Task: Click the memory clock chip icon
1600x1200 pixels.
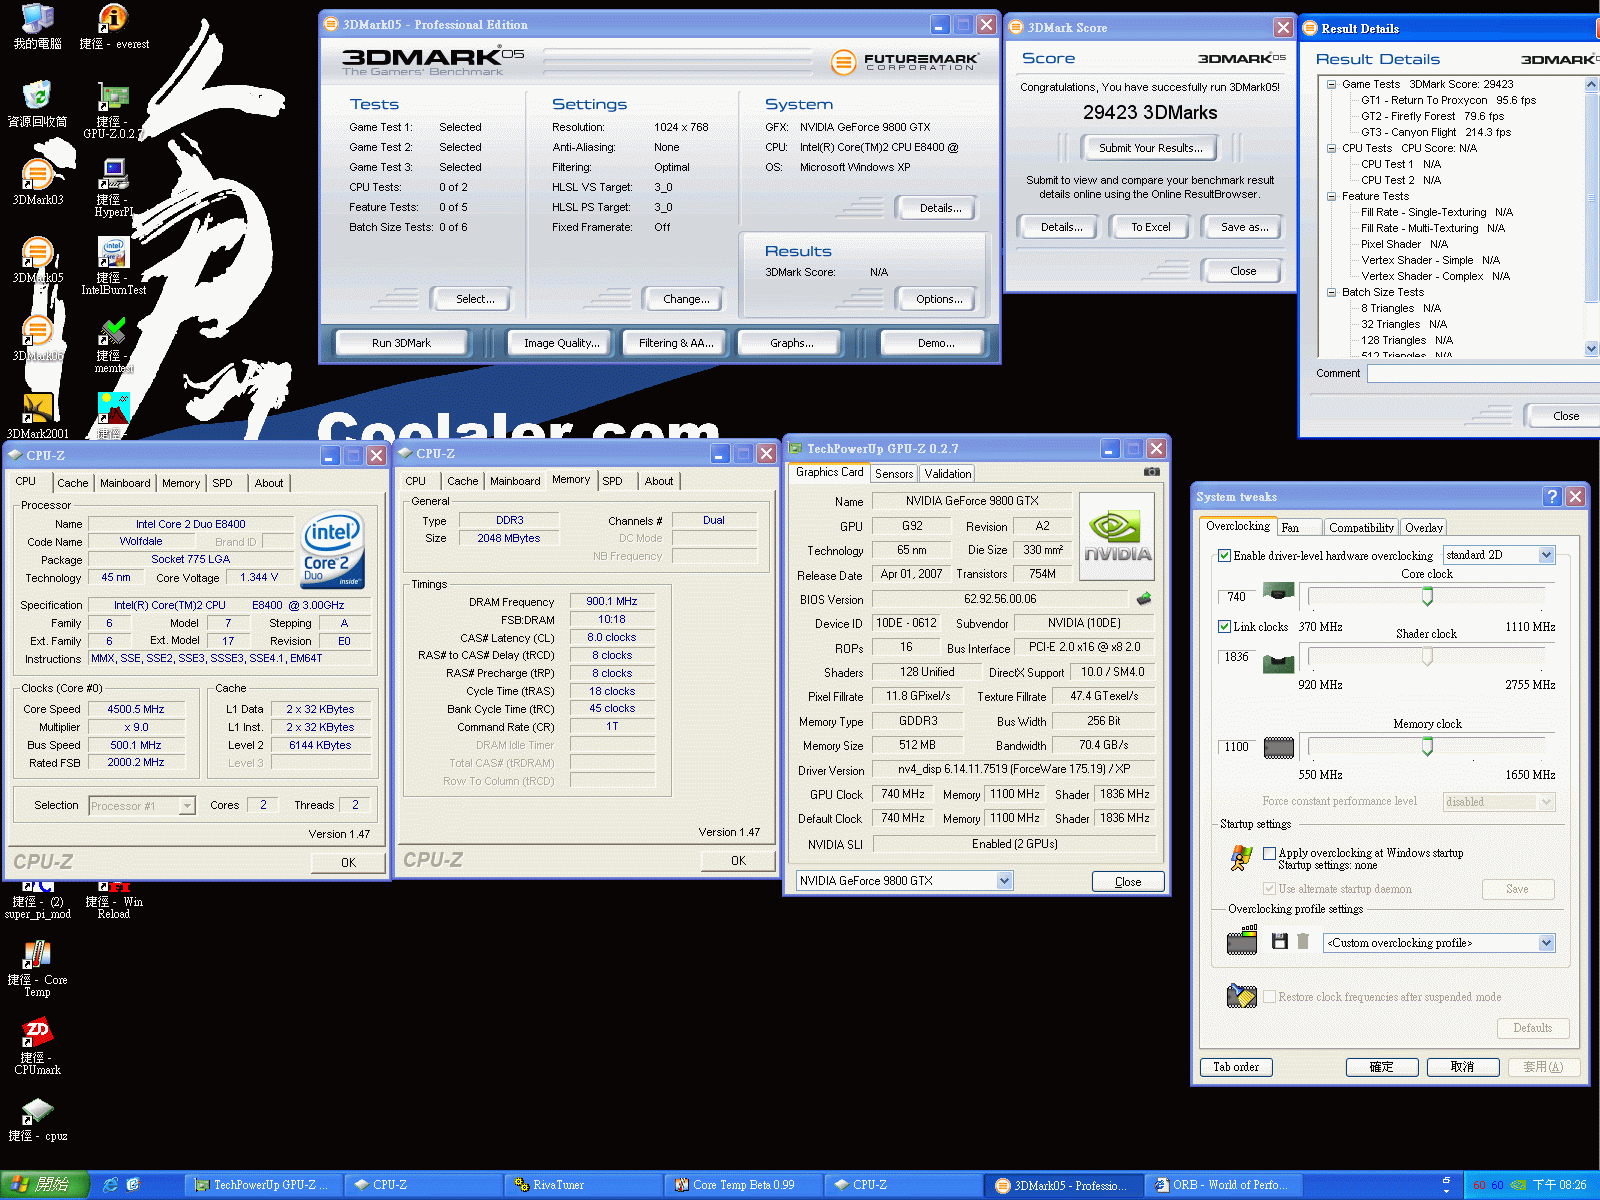Action: tap(1279, 747)
